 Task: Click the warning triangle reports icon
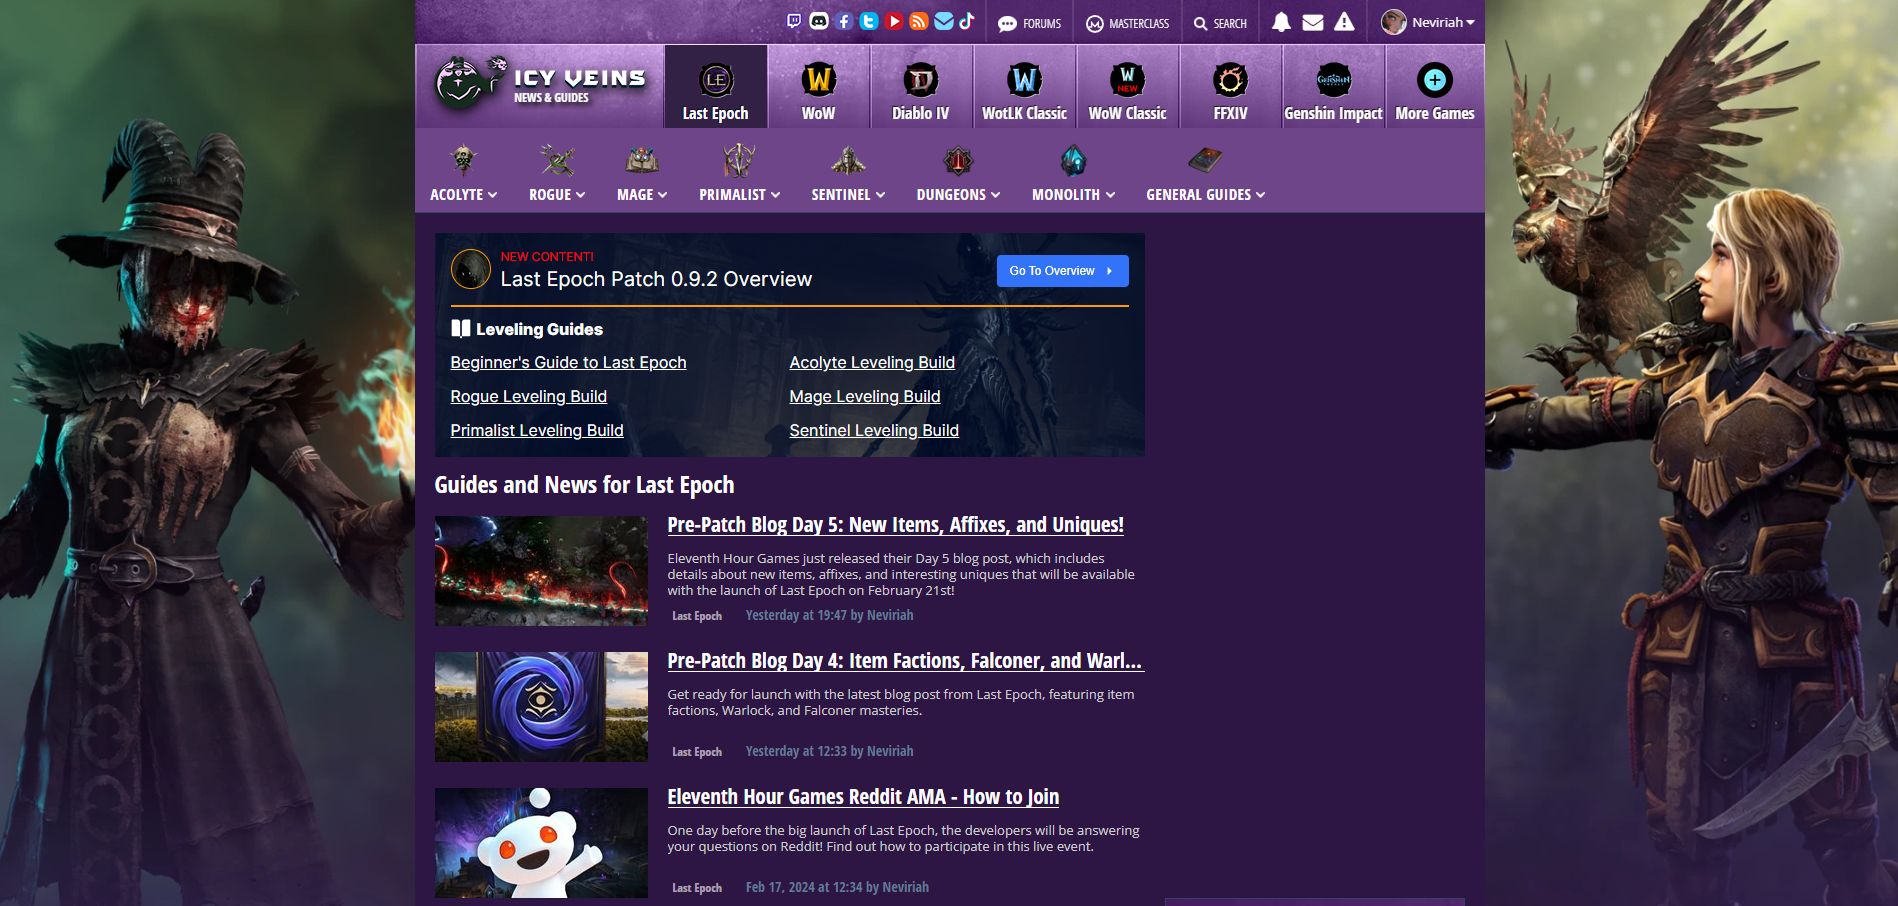[x=1344, y=22]
